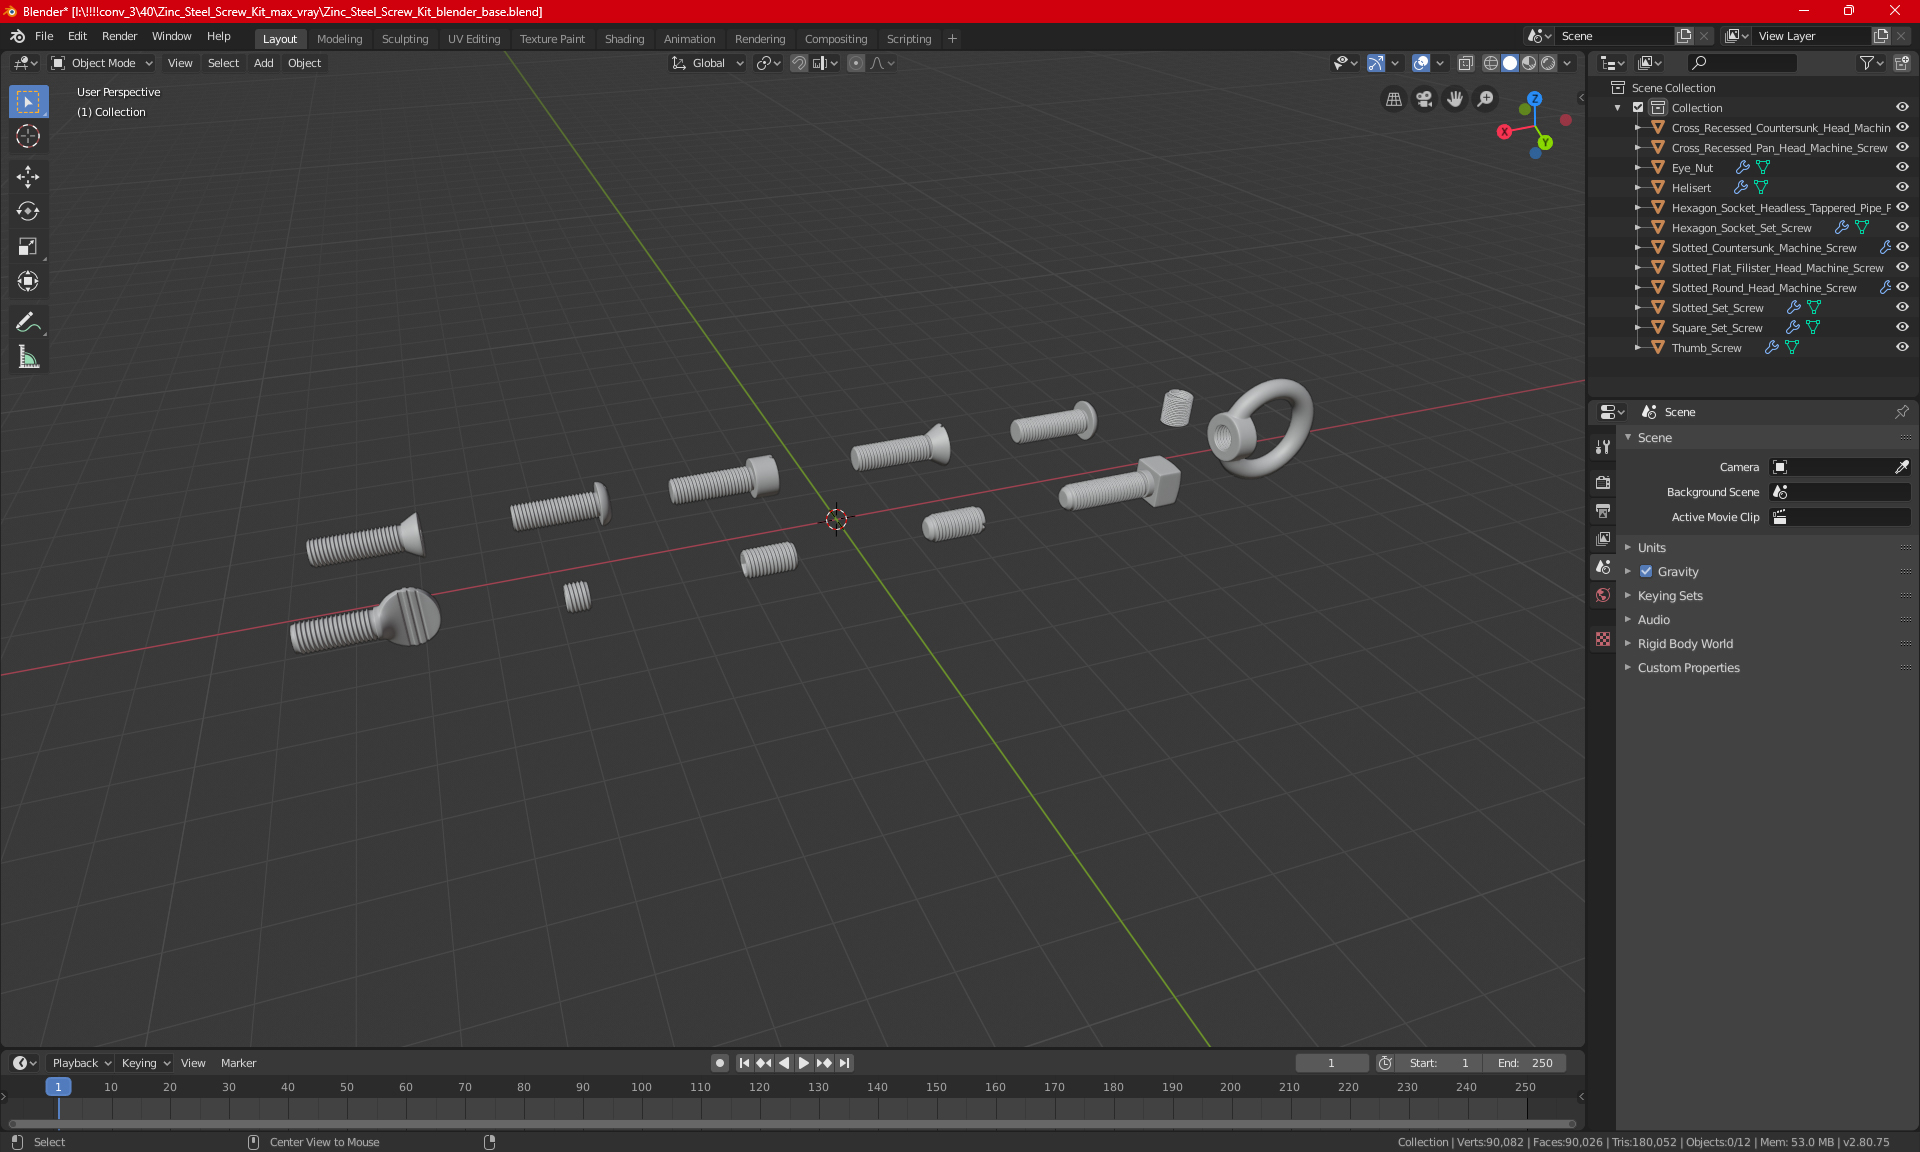
Task: Select the Measure tool
Action: tap(28, 357)
